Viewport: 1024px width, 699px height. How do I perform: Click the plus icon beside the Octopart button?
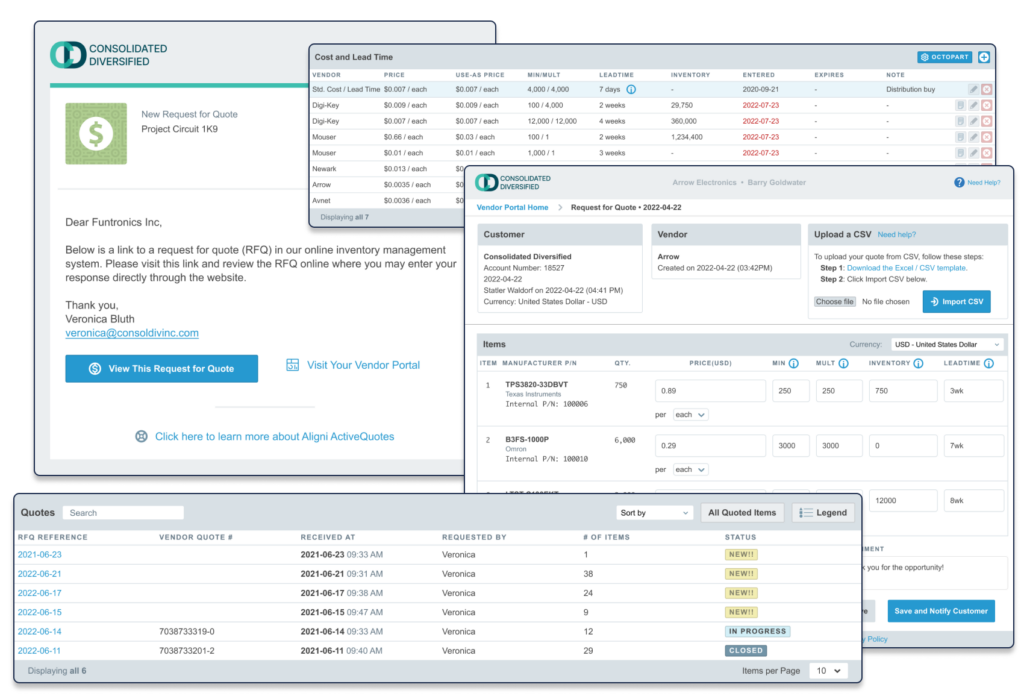pos(984,57)
